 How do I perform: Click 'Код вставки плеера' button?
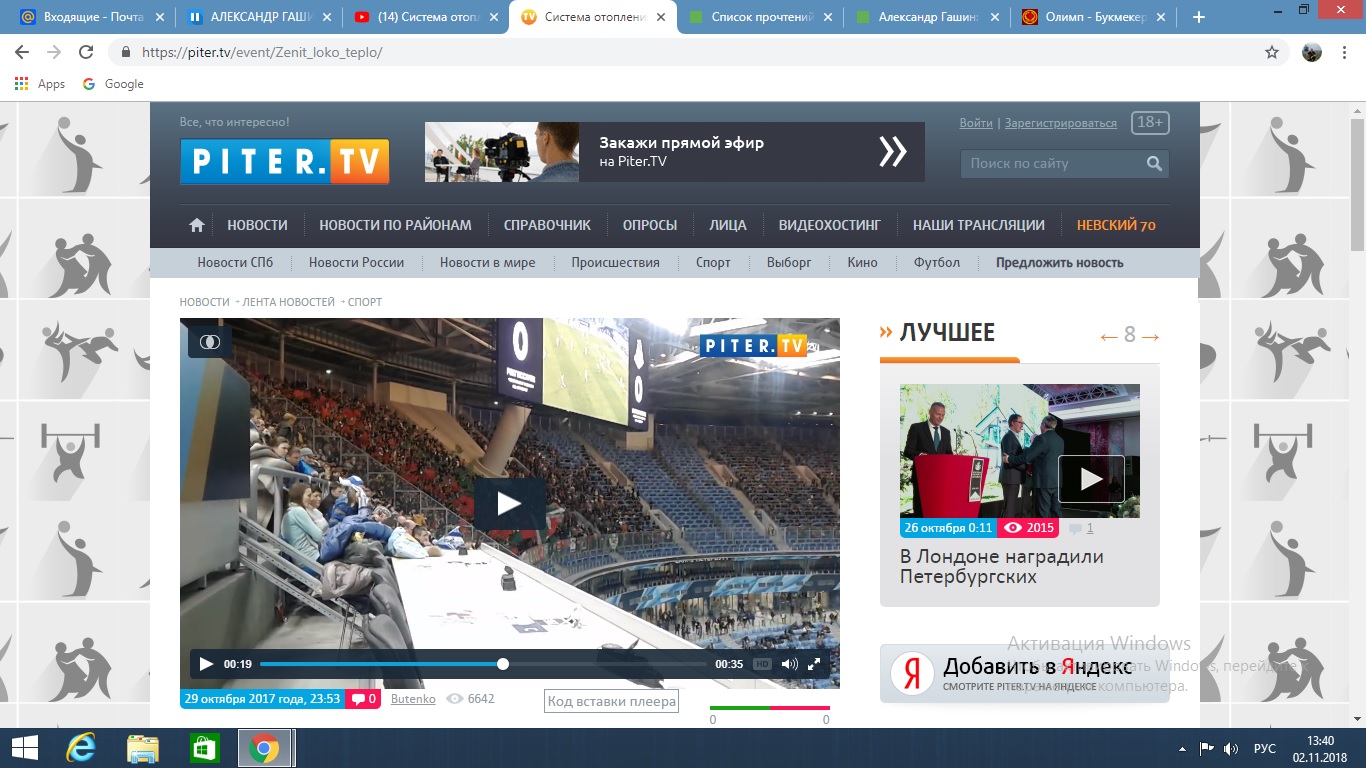(x=612, y=701)
